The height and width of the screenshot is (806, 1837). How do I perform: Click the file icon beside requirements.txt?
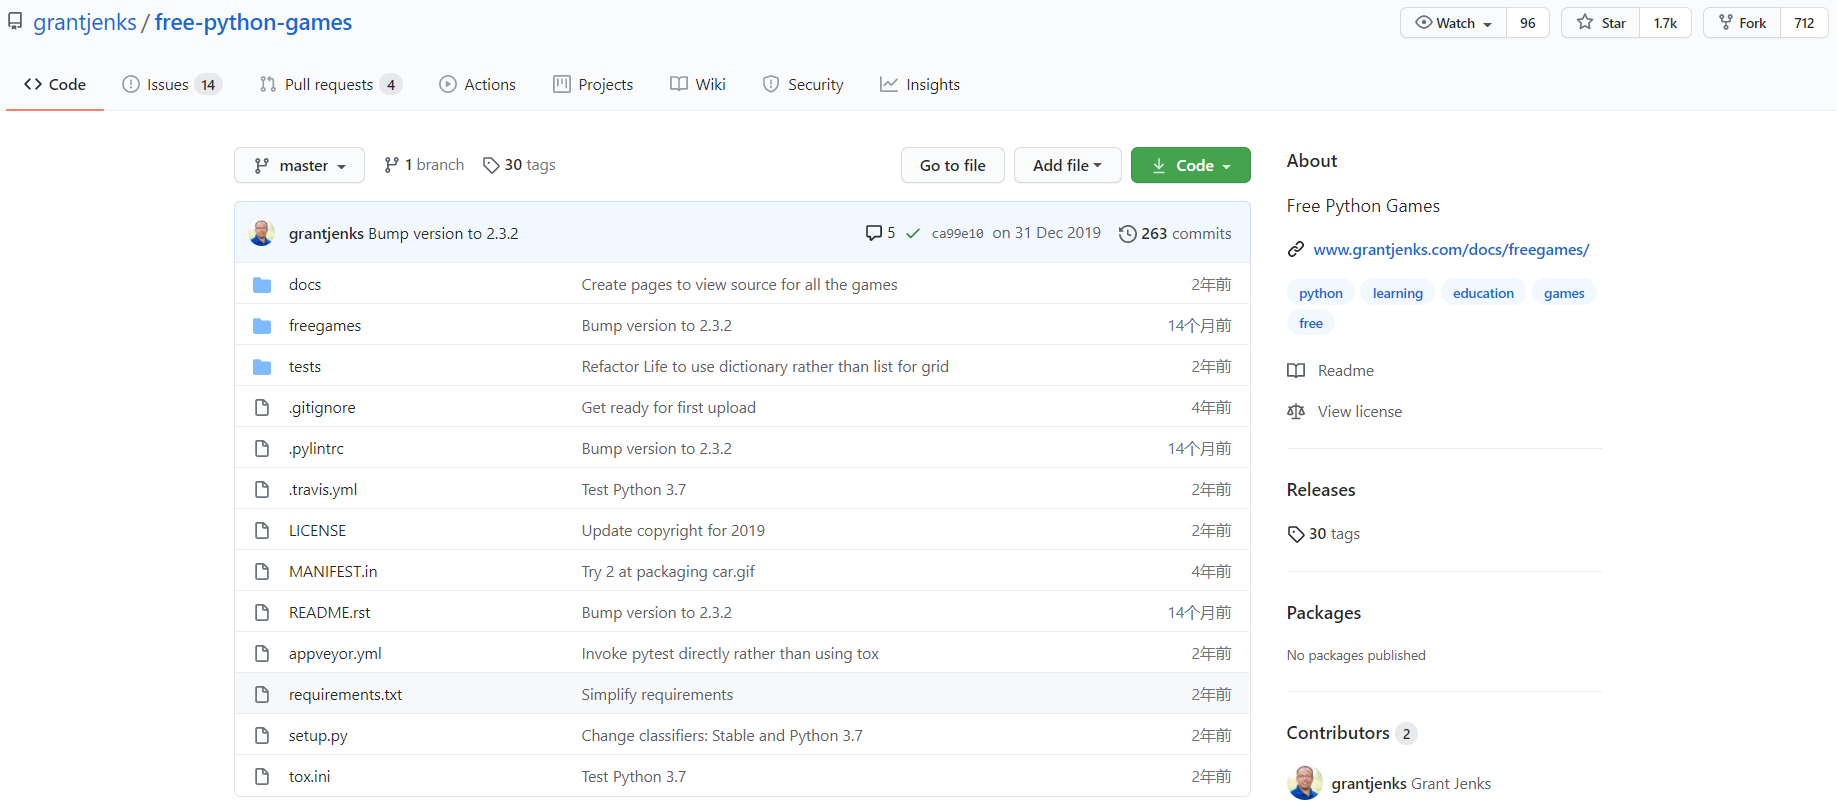pyautogui.click(x=262, y=695)
